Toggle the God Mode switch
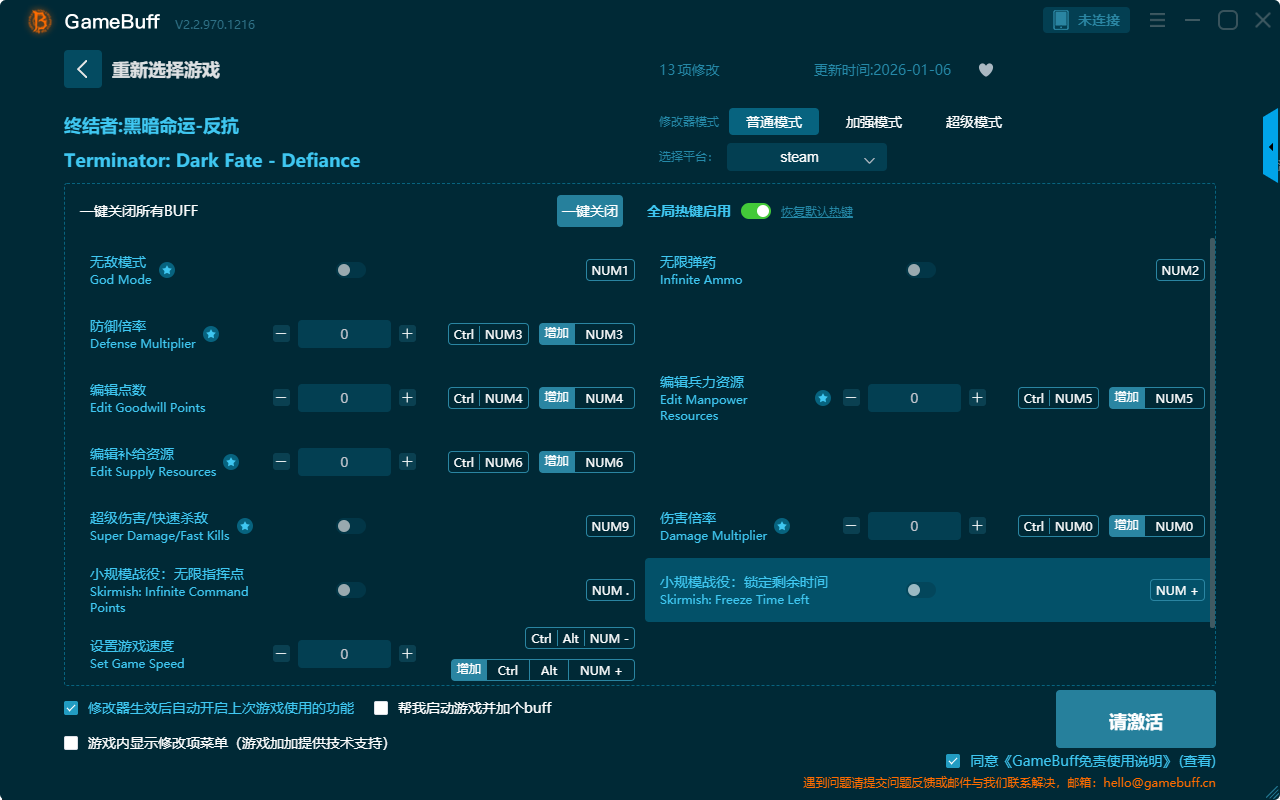The image size is (1280, 800). pos(351,270)
